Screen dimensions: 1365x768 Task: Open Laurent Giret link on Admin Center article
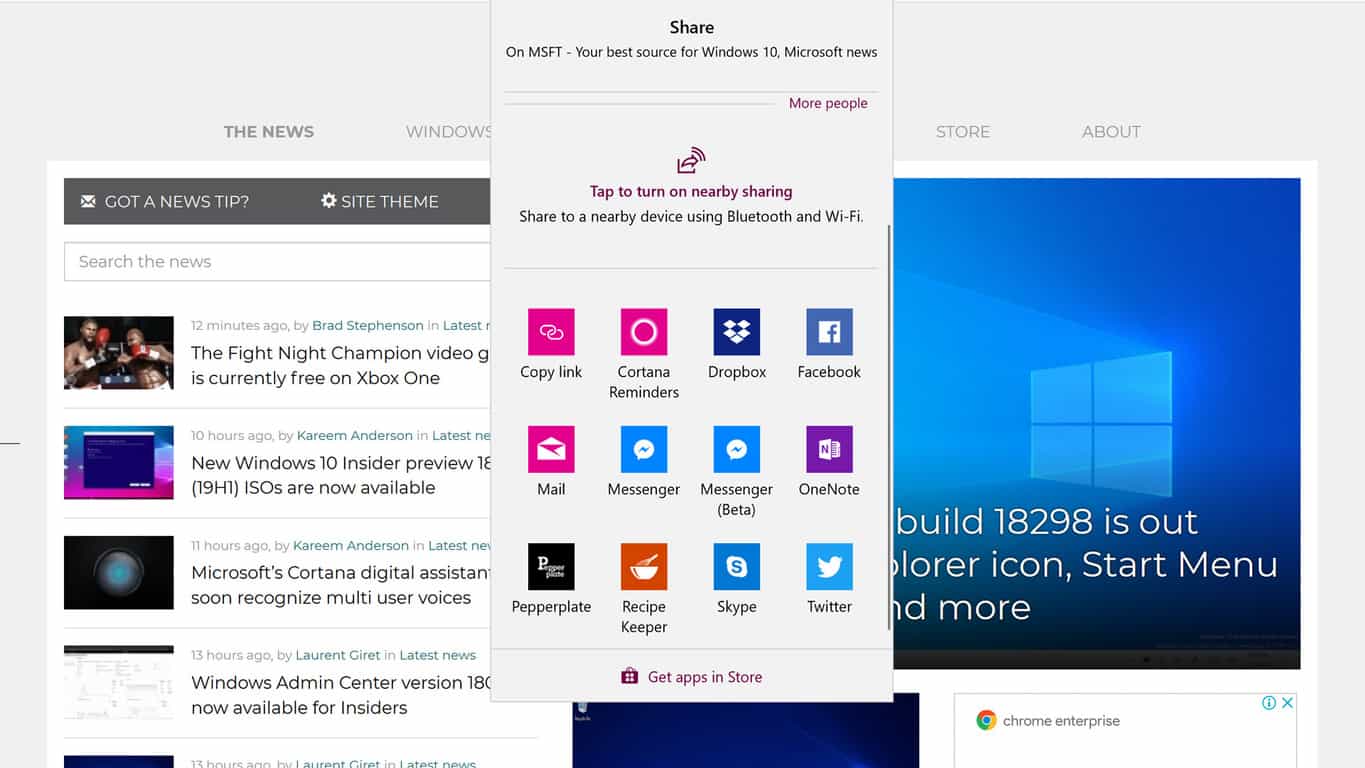(x=338, y=655)
